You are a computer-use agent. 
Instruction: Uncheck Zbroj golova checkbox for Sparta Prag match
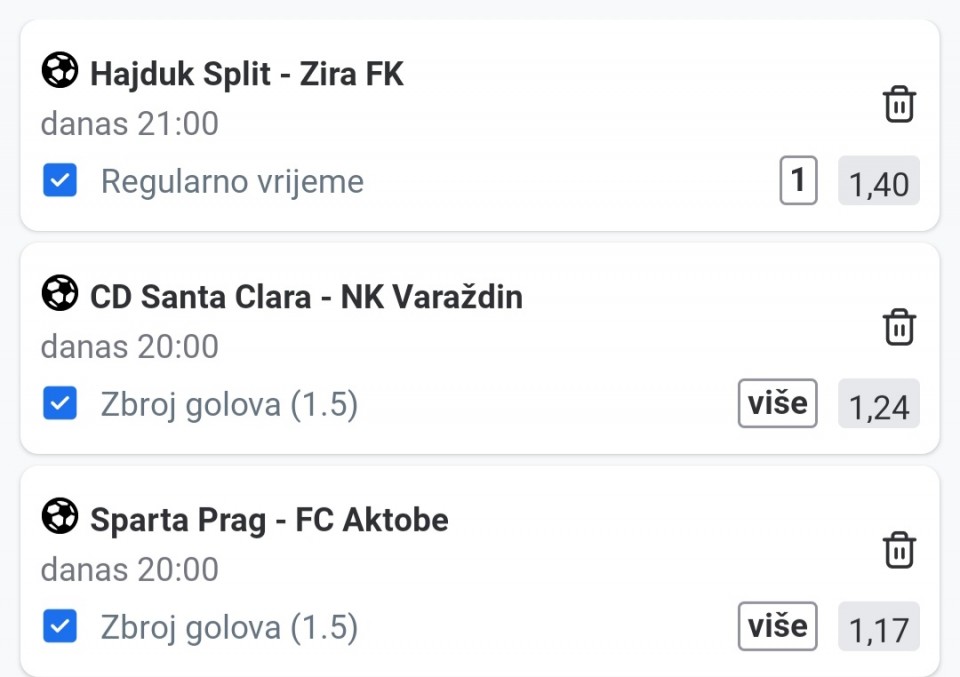click(60, 626)
